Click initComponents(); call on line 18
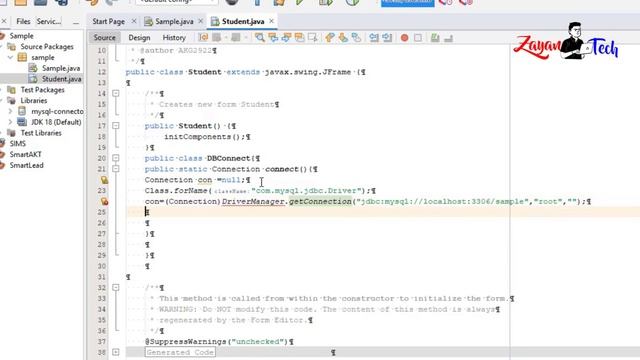640x360 pixels. 204,137
